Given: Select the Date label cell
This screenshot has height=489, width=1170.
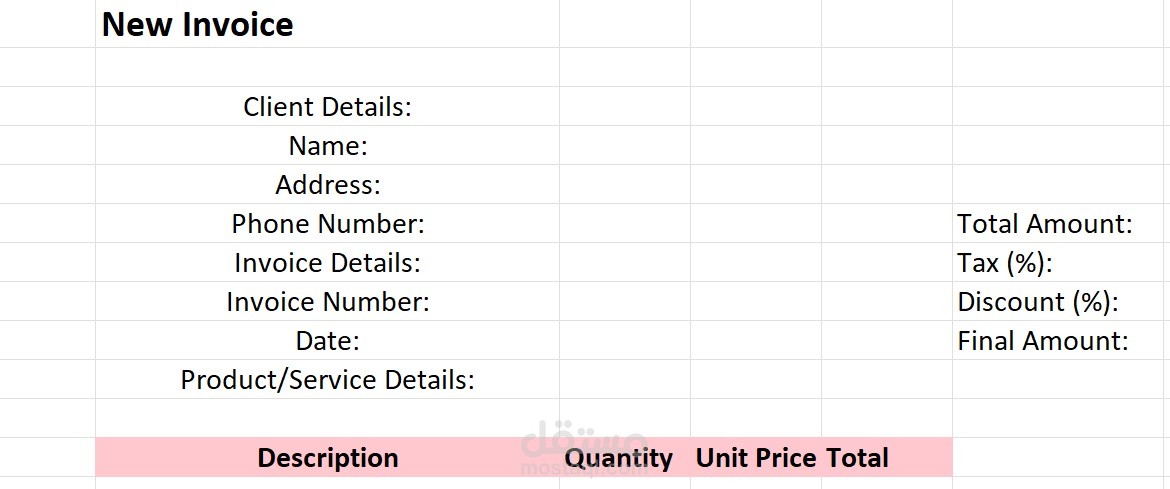Looking at the screenshot, I should point(328,340).
